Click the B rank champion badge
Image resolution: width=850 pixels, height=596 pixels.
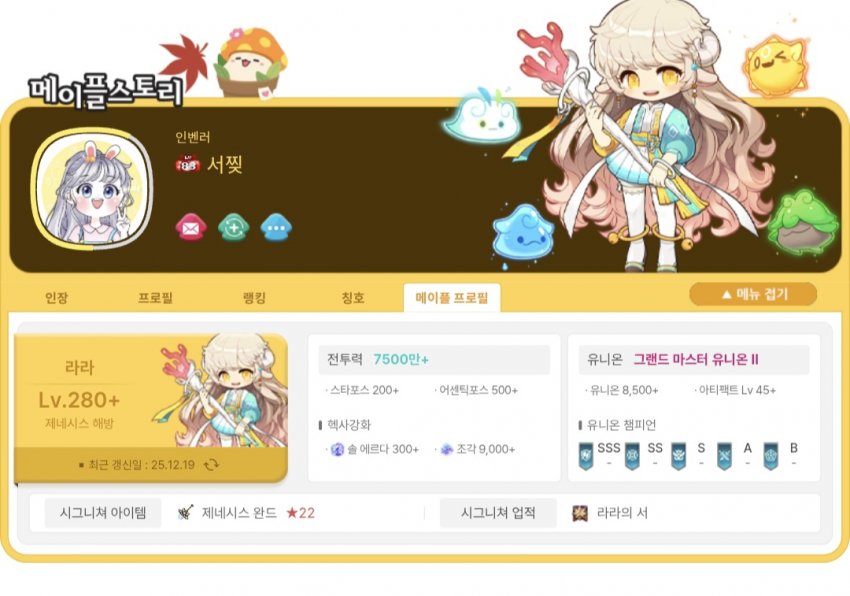tap(771, 456)
